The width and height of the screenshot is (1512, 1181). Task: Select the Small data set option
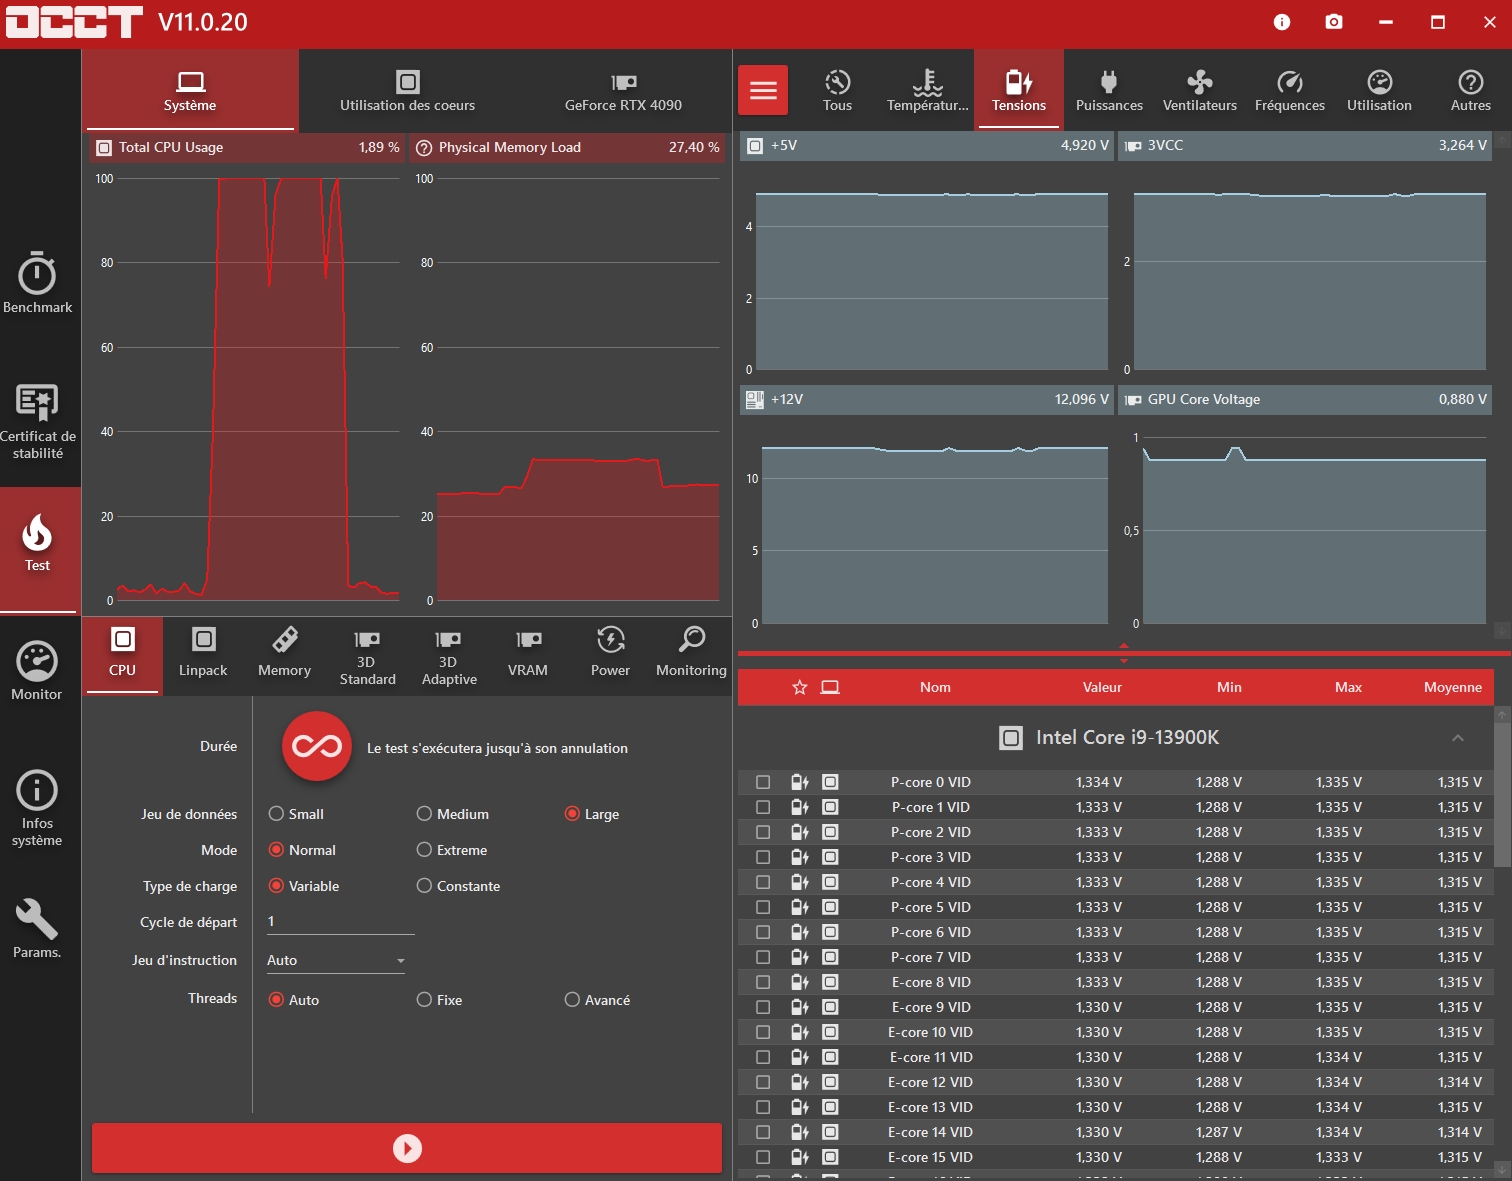pos(277,814)
